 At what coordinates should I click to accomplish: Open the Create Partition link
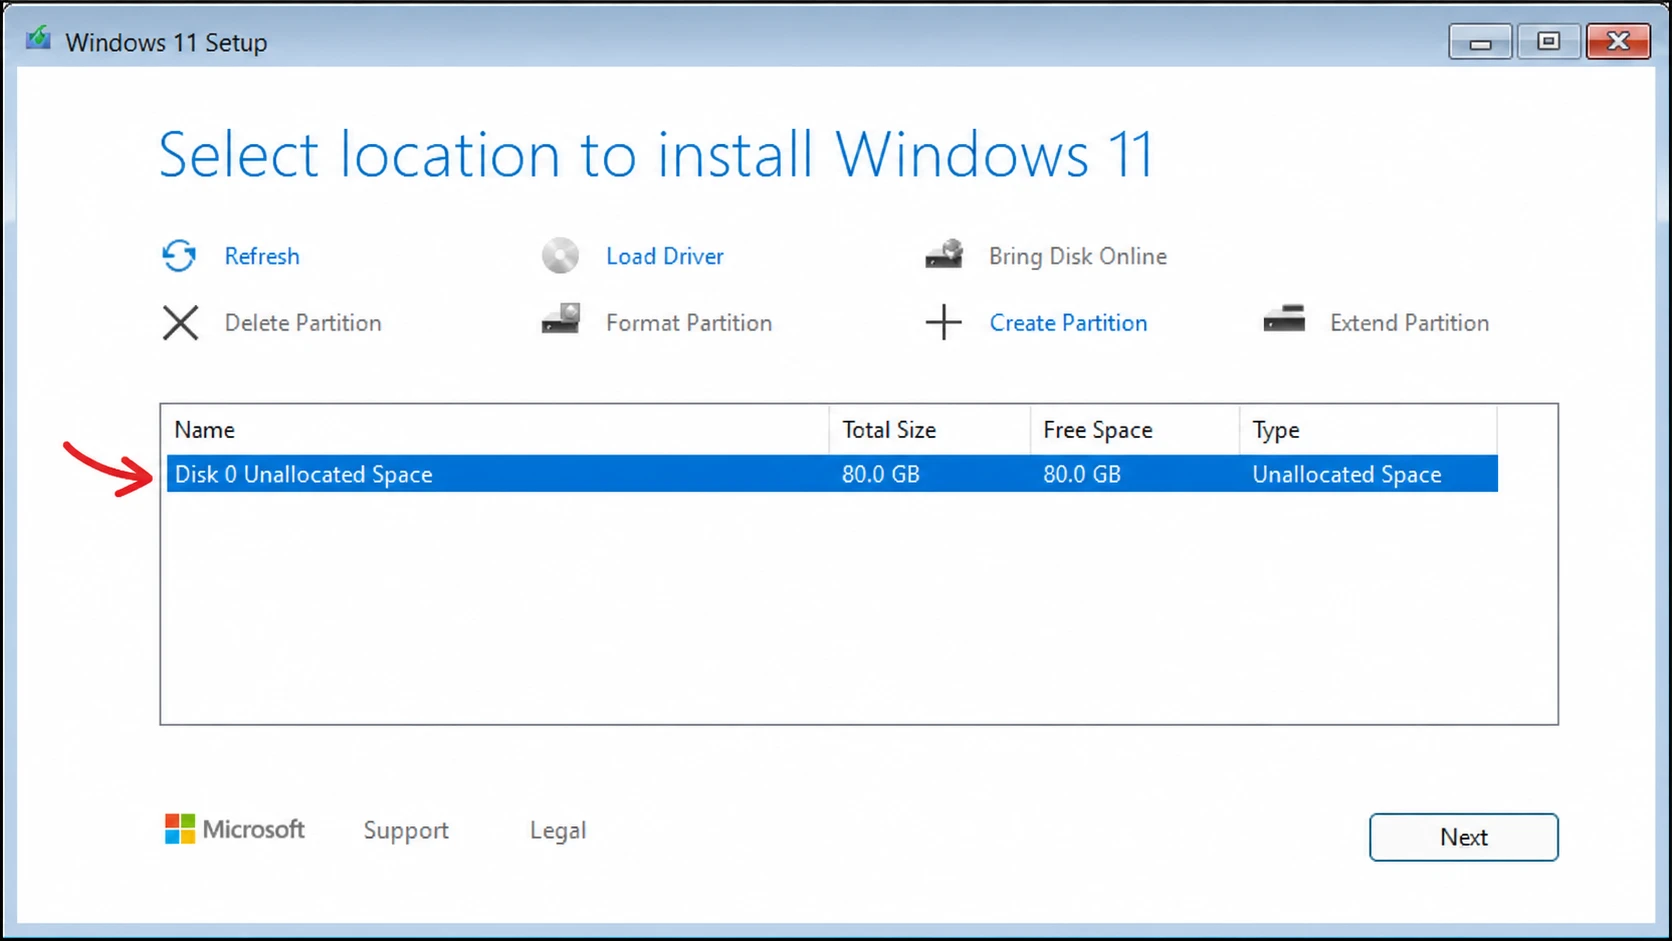click(x=1068, y=323)
